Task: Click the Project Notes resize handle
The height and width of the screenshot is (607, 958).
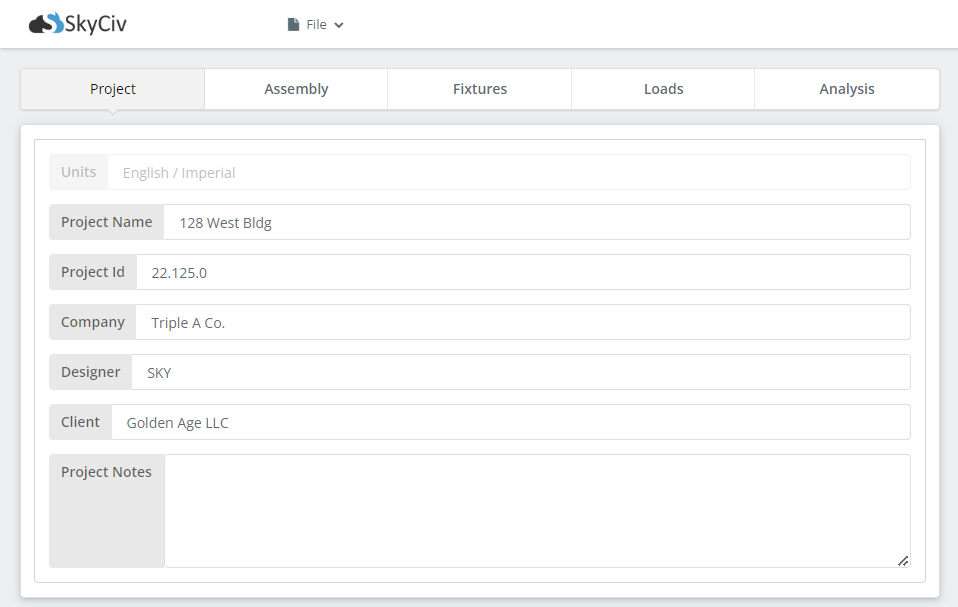Action: pos(903,561)
